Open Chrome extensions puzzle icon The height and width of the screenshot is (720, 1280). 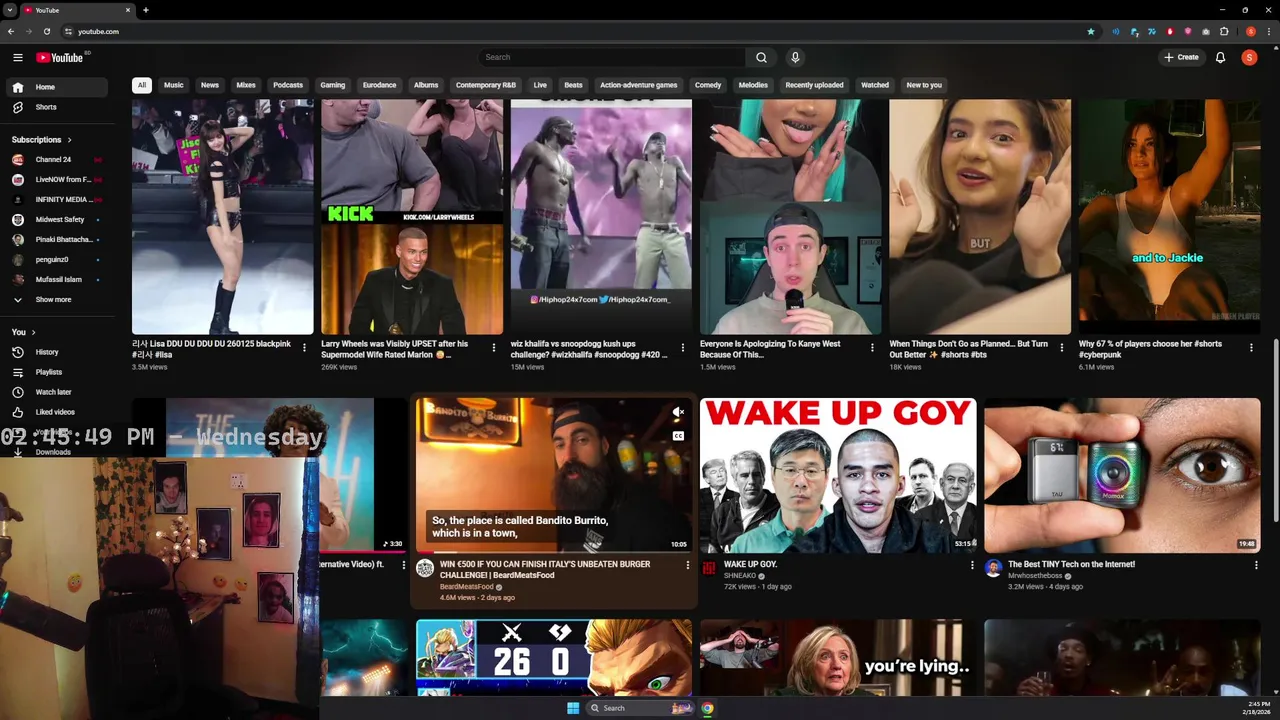click(x=1224, y=31)
